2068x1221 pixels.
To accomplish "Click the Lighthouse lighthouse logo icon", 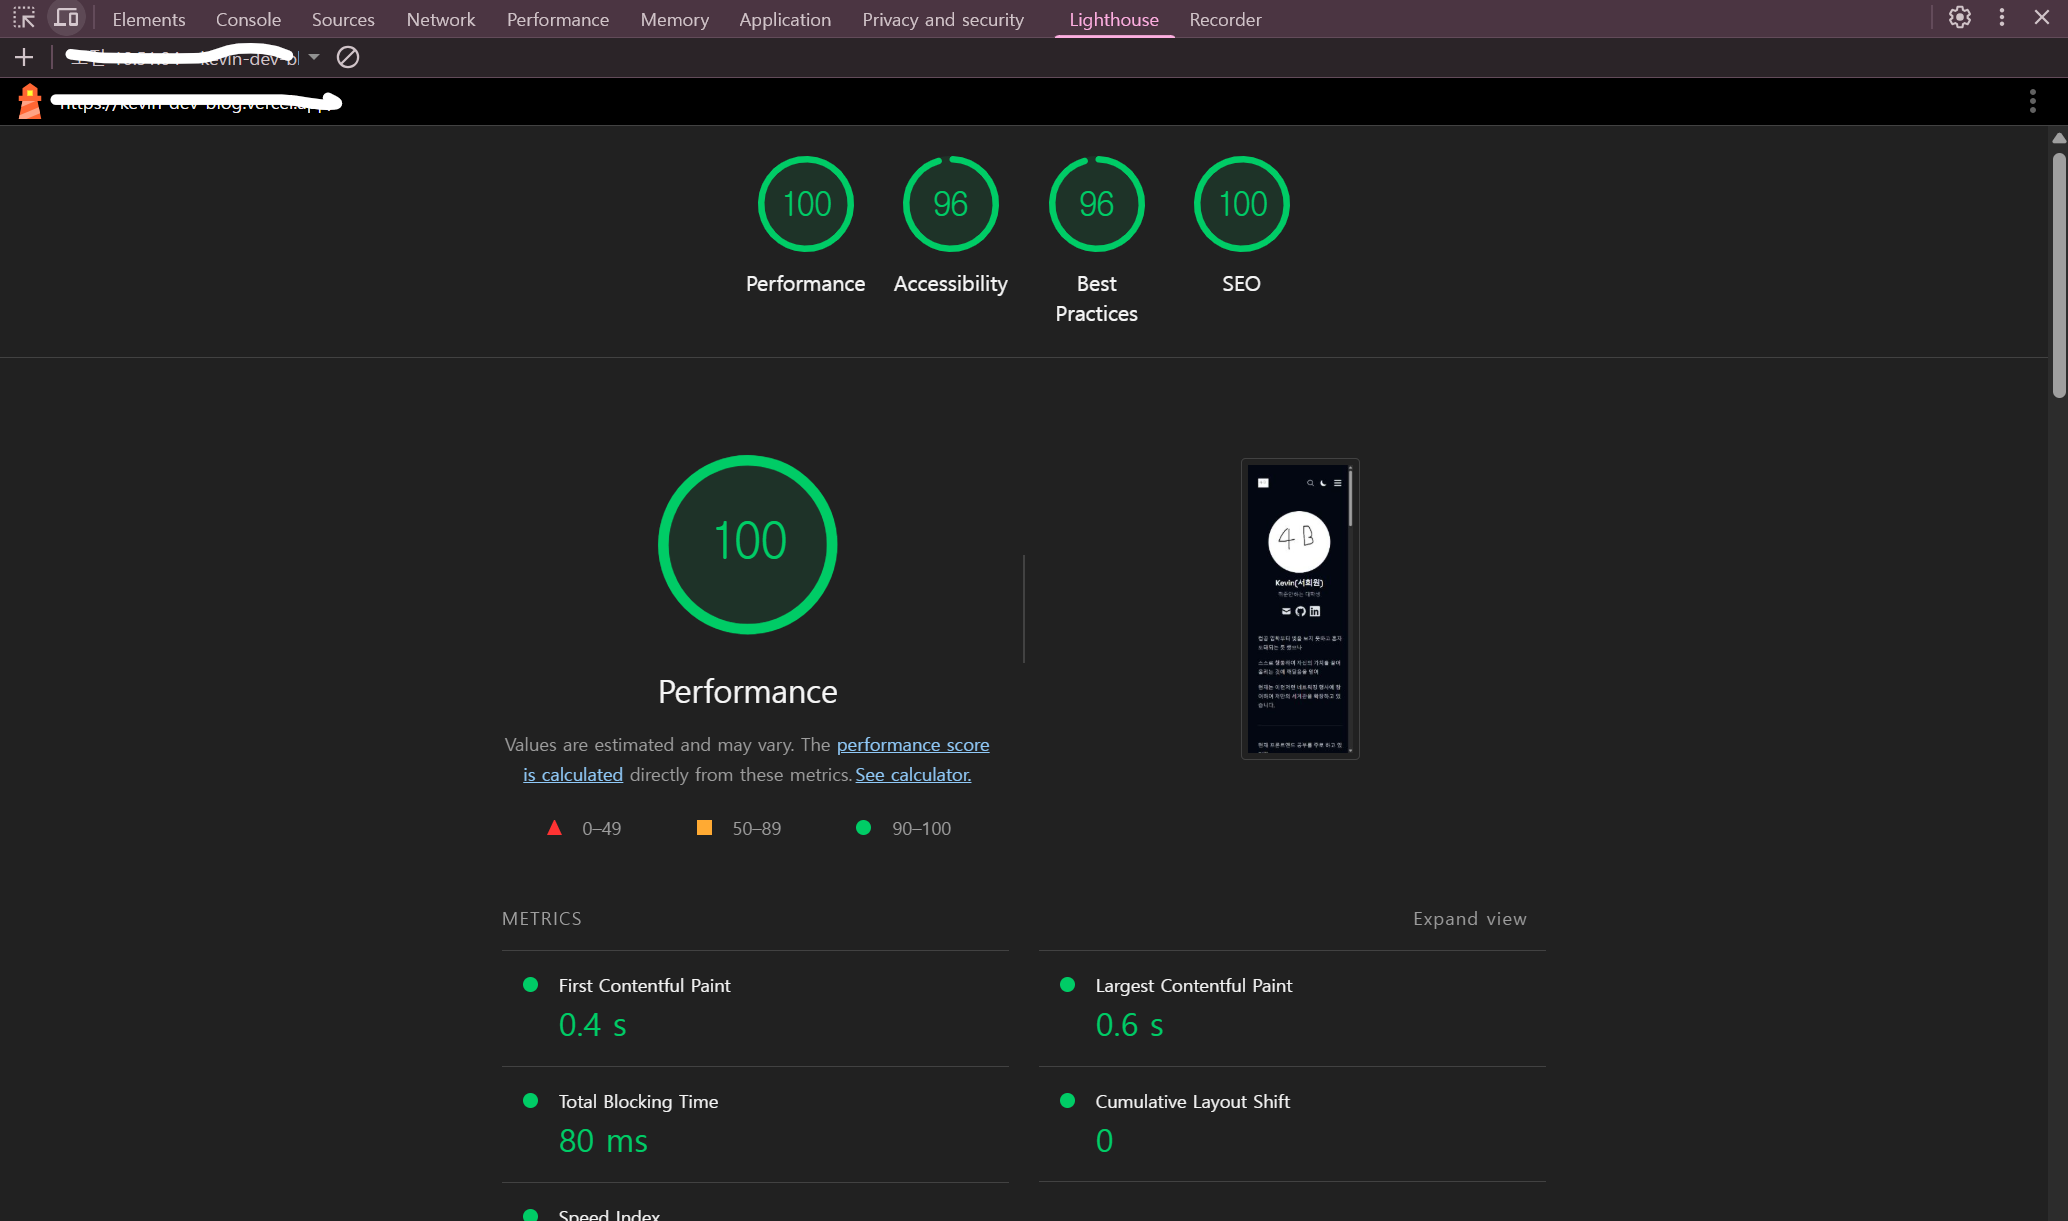I will coord(30,101).
